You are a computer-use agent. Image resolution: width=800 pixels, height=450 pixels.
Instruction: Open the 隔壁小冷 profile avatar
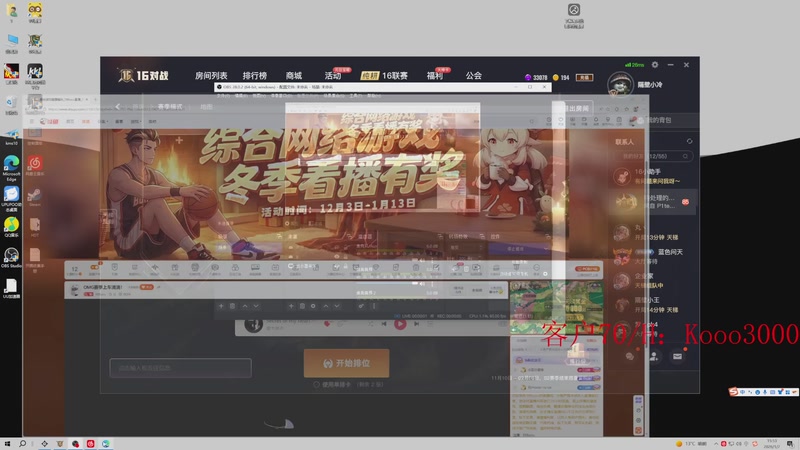(x=620, y=84)
